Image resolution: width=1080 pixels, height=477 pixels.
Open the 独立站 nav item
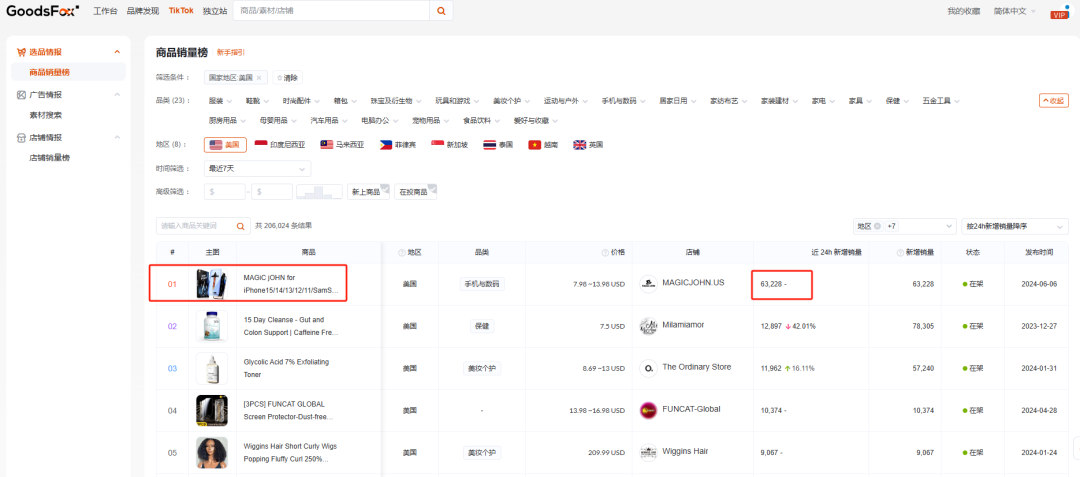[x=215, y=11]
